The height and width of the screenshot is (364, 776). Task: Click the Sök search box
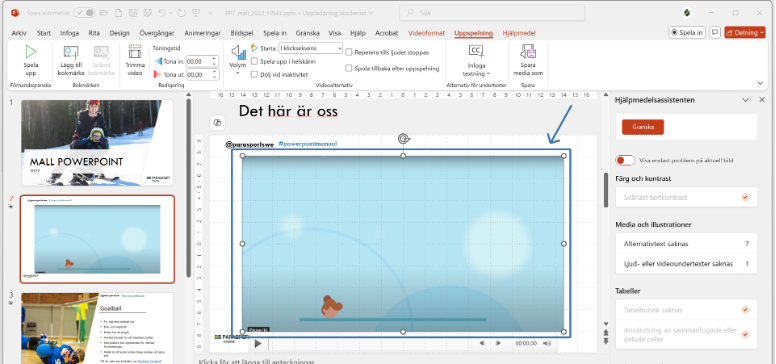click(492, 13)
